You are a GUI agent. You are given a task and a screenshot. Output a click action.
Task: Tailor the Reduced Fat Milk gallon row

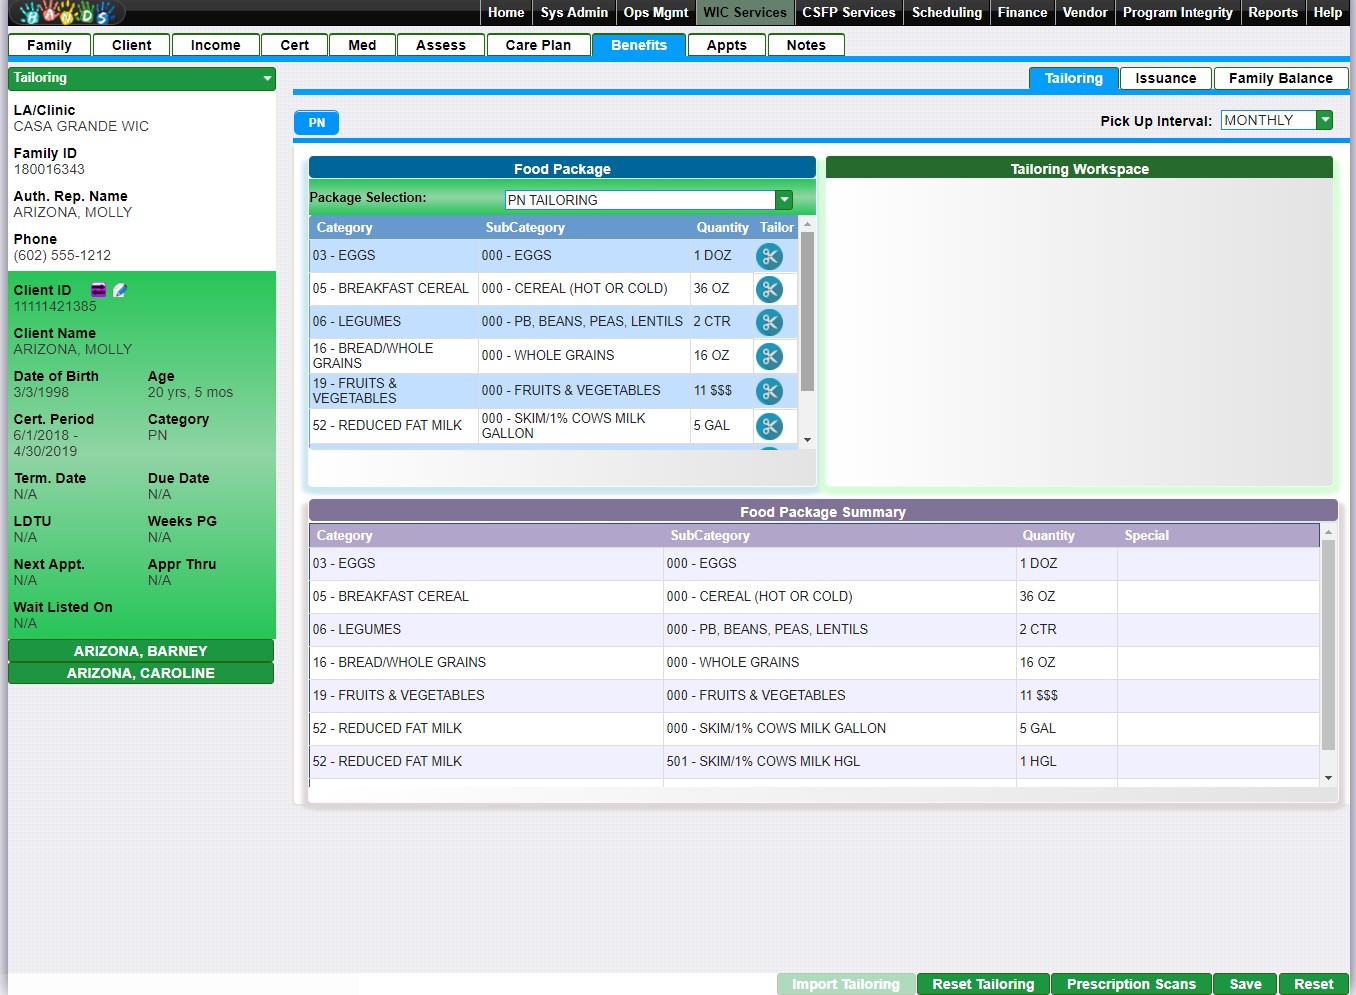coord(769,426)
